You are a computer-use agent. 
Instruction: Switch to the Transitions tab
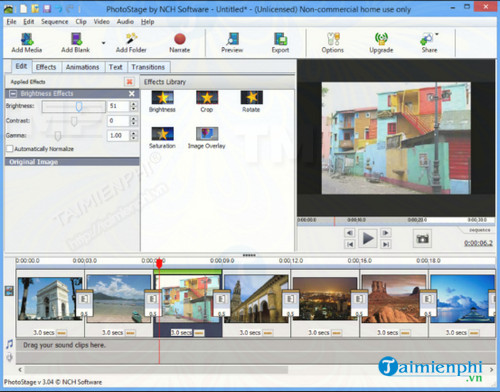pos(148,67)
